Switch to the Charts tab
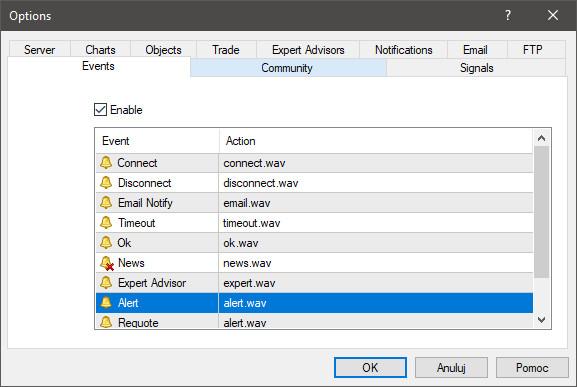The image size is (577, 387). click(x=100, y=50)
